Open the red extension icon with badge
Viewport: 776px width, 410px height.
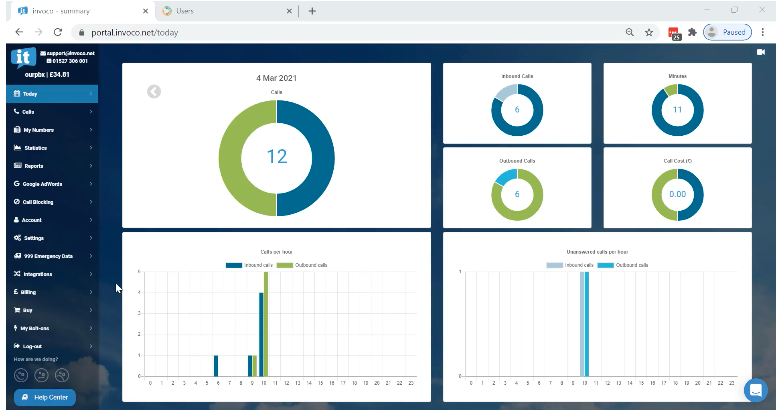(674, 33)
